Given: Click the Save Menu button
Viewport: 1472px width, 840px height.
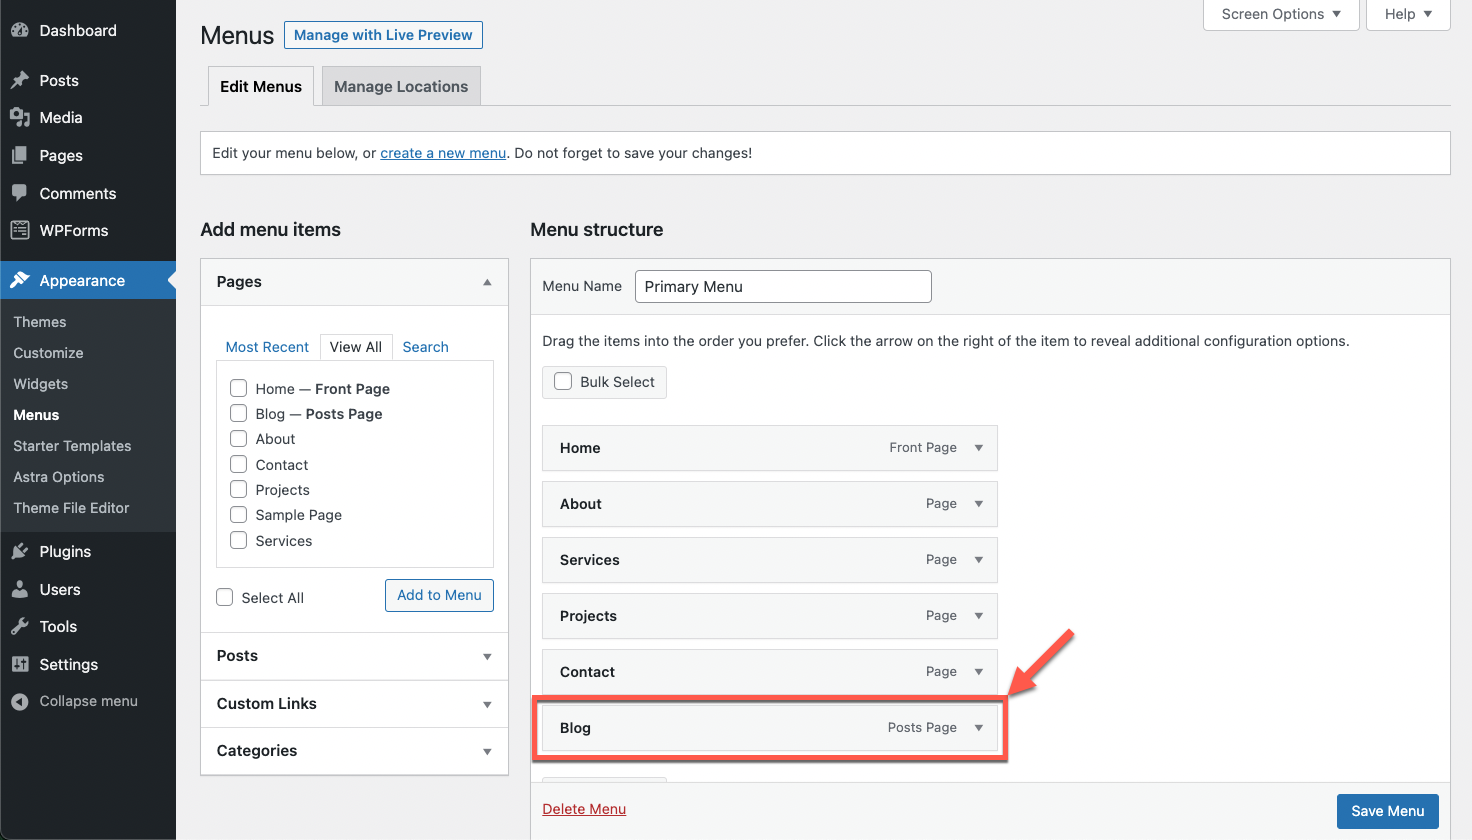Looking at the screenshot, I should tap(1387, 811).
